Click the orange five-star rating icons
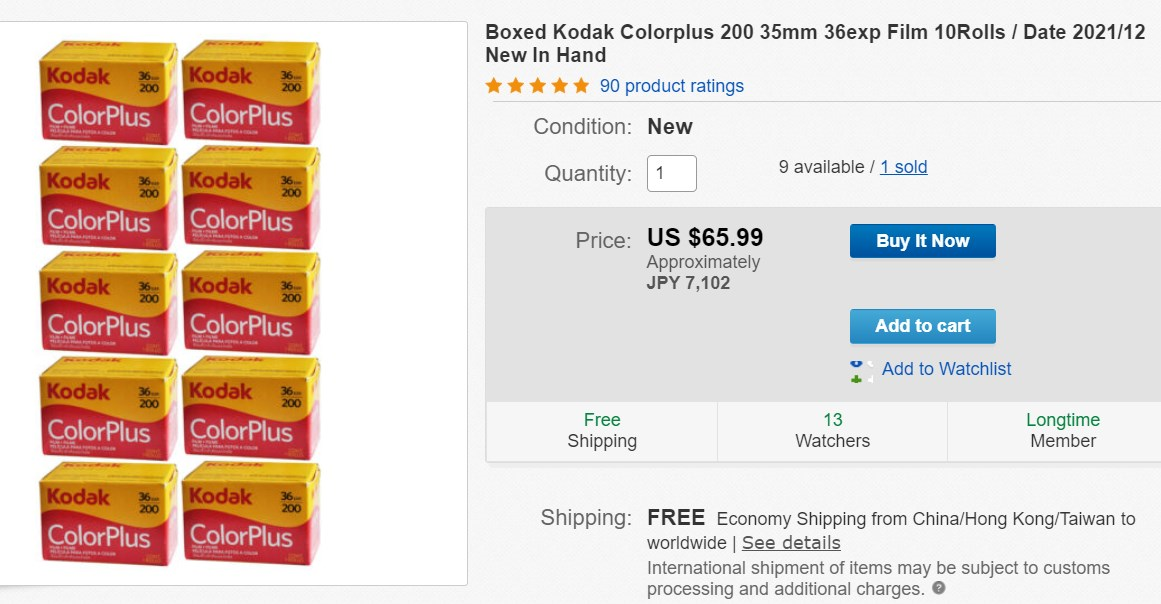The height and width of the screenshot is (604, 1161). click(537, 86)
